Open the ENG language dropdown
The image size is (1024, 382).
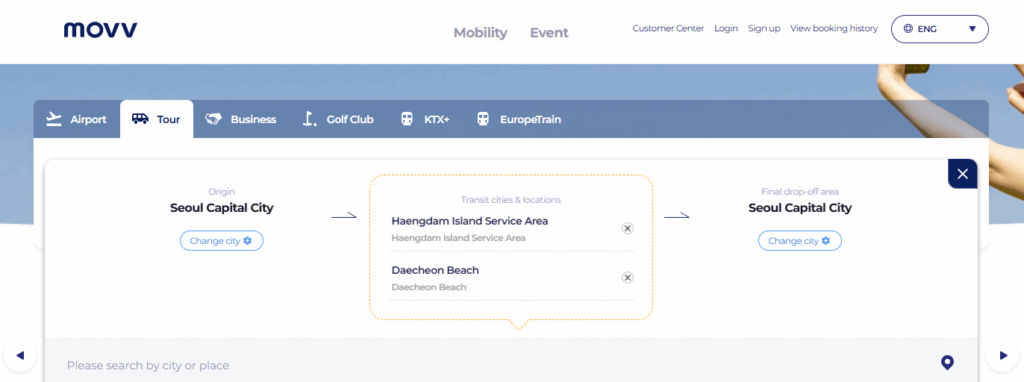(940, 29)
